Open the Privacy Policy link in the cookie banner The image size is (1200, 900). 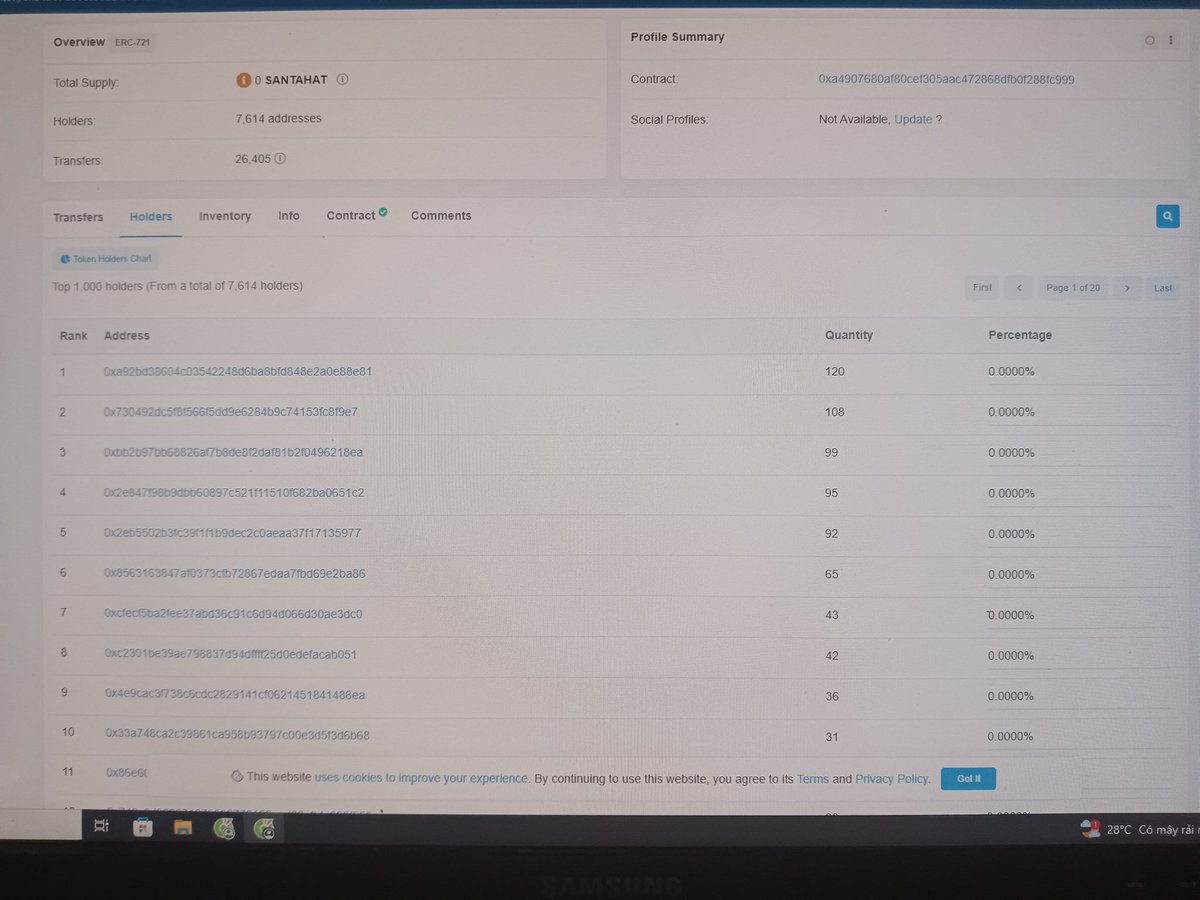pyautogui.click(x=892, y=778)
